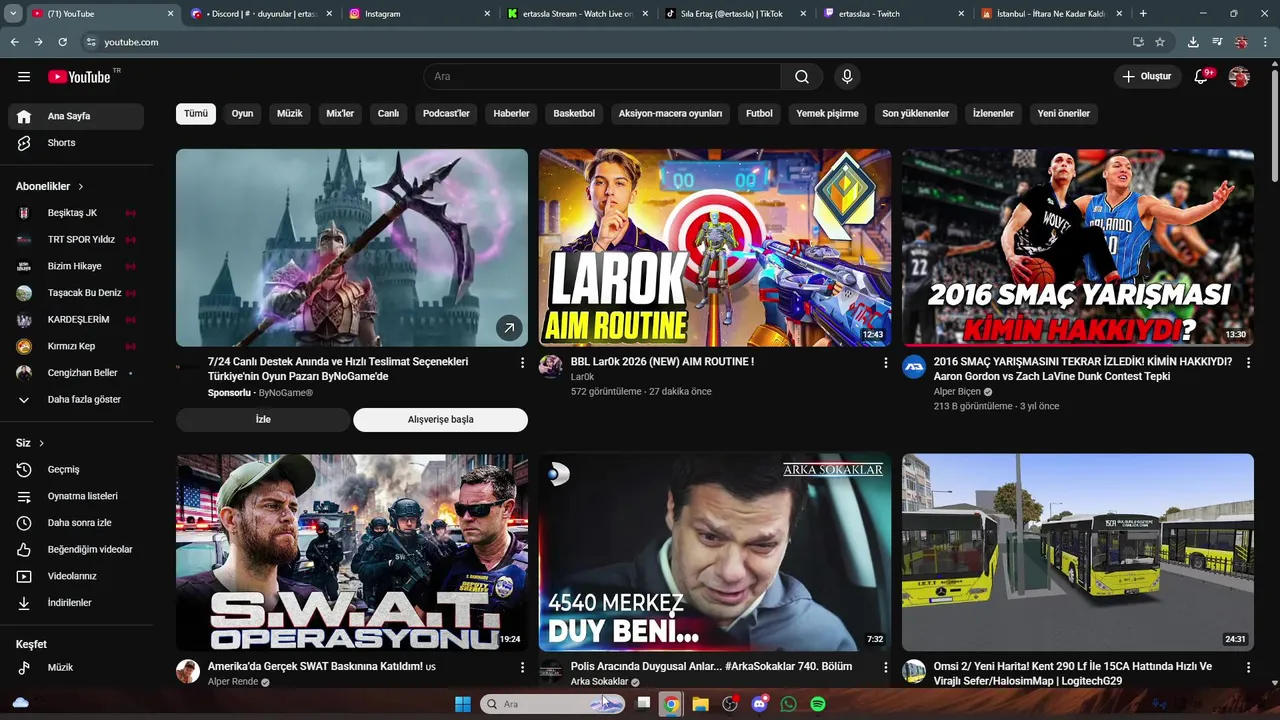Viewport: 1280px width, 720px height.
Task: Open more options for Arka Sokaklar video
Action: [885, 667]
